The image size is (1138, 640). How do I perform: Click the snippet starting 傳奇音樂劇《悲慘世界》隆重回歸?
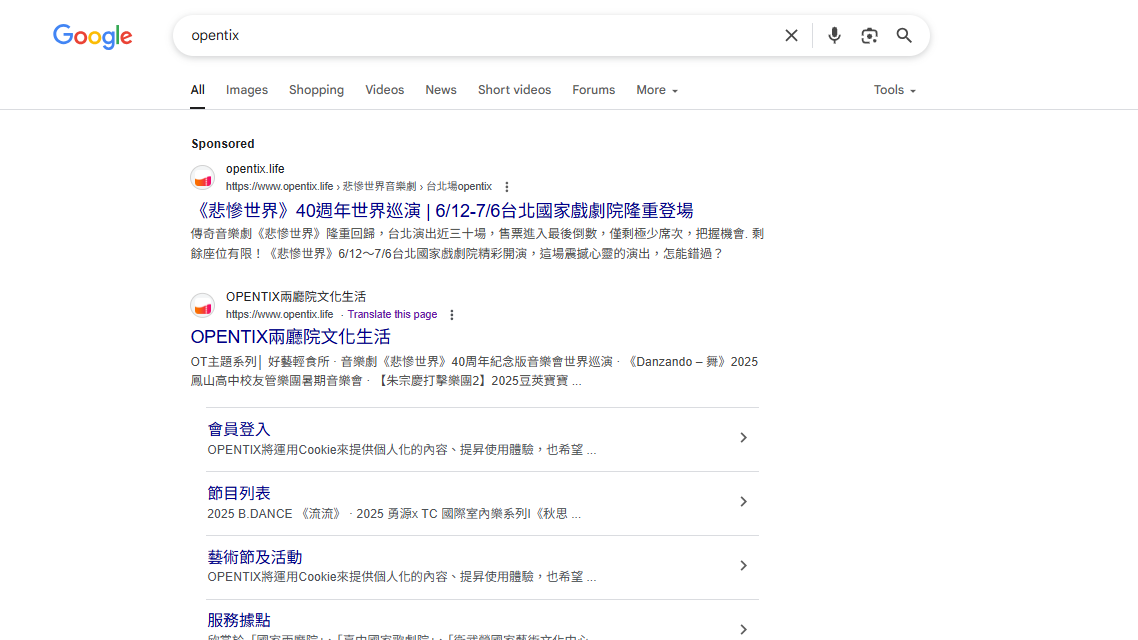click(x=477, y=244)
